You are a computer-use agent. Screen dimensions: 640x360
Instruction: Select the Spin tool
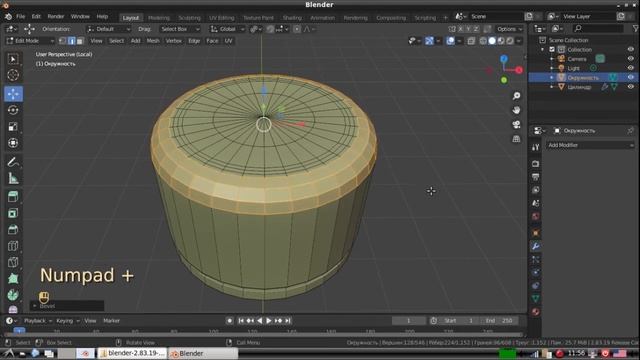pos(13,295)
